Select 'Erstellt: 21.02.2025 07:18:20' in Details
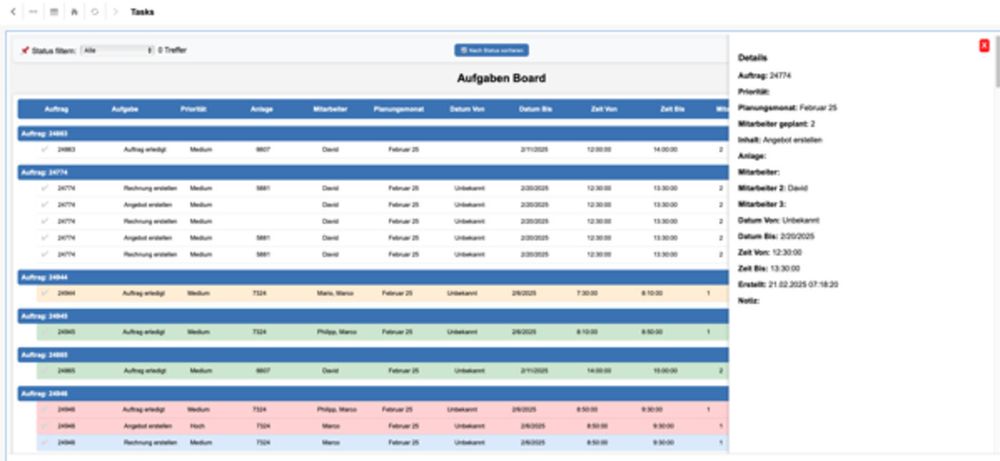Viewport: 1000px width, 461px height. click(788, 284)
